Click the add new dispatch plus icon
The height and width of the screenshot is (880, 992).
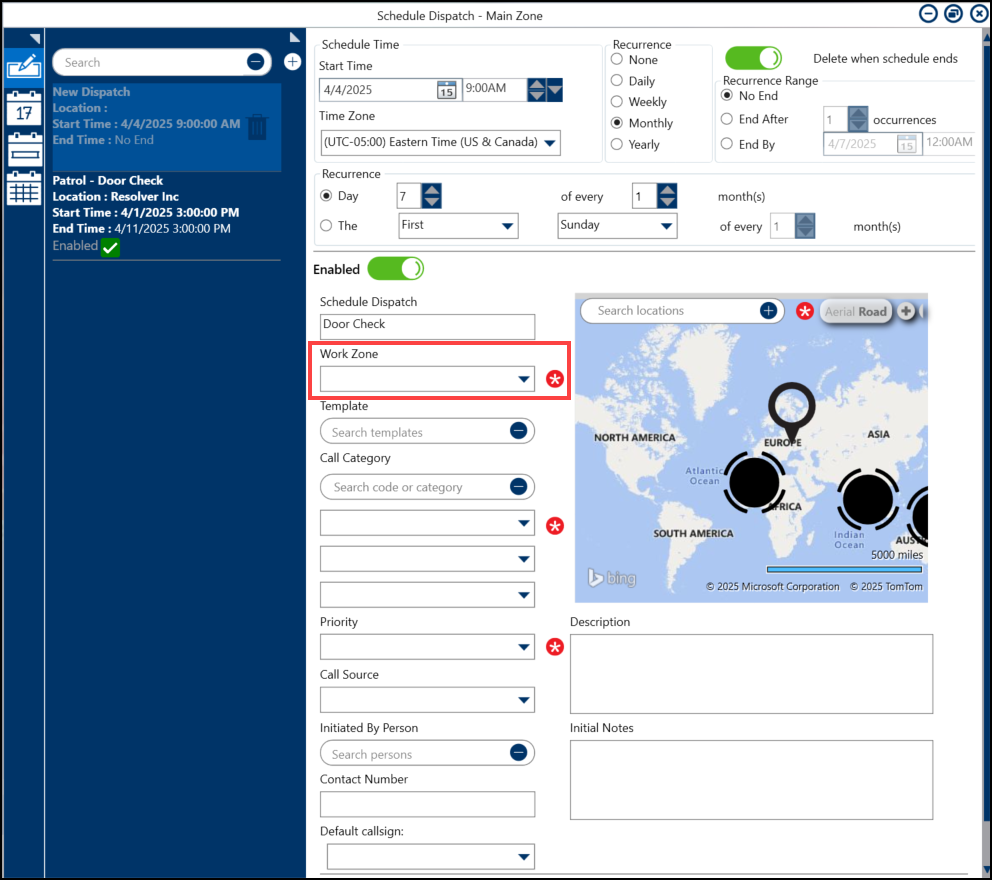pyautogui.click(x=292, y=62)
